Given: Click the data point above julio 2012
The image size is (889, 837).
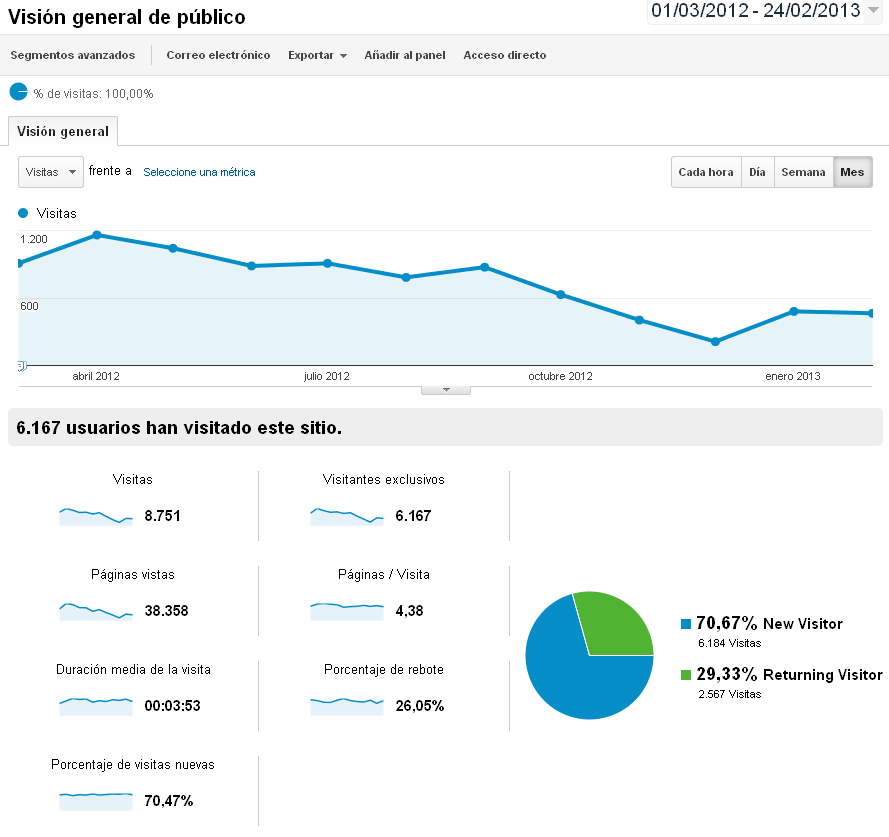Looking at the screenshot, I should (x=327, y=263).
